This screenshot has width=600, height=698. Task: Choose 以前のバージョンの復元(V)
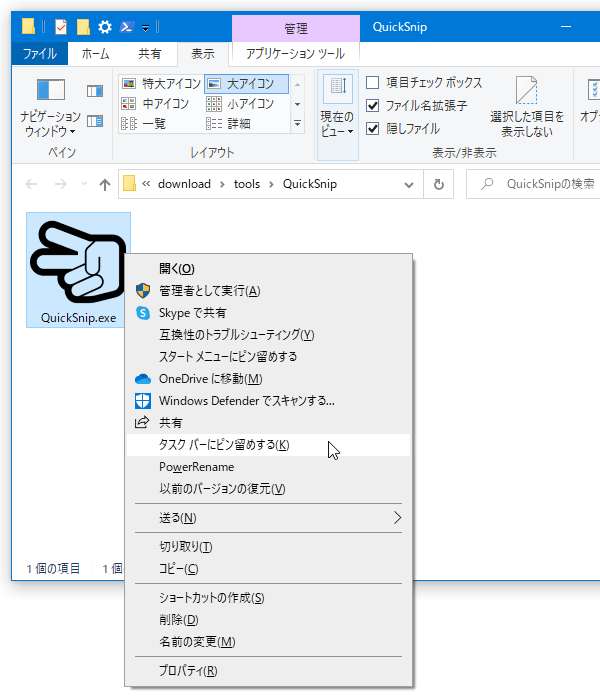point(268,489)
